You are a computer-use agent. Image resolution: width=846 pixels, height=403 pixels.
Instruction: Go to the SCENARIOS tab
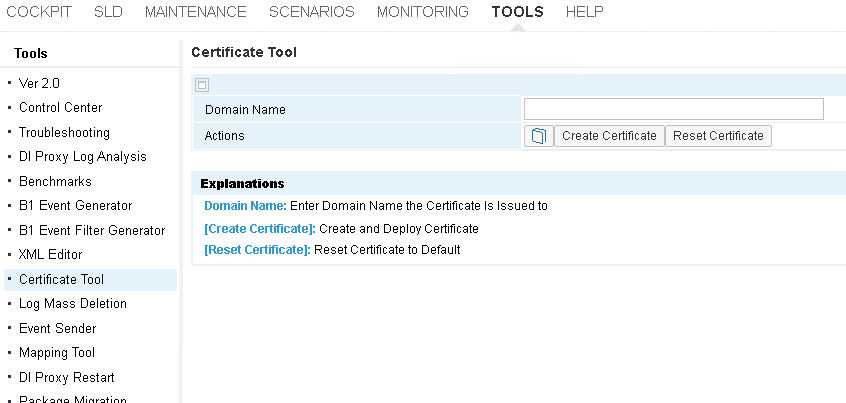tap(312, 12)
